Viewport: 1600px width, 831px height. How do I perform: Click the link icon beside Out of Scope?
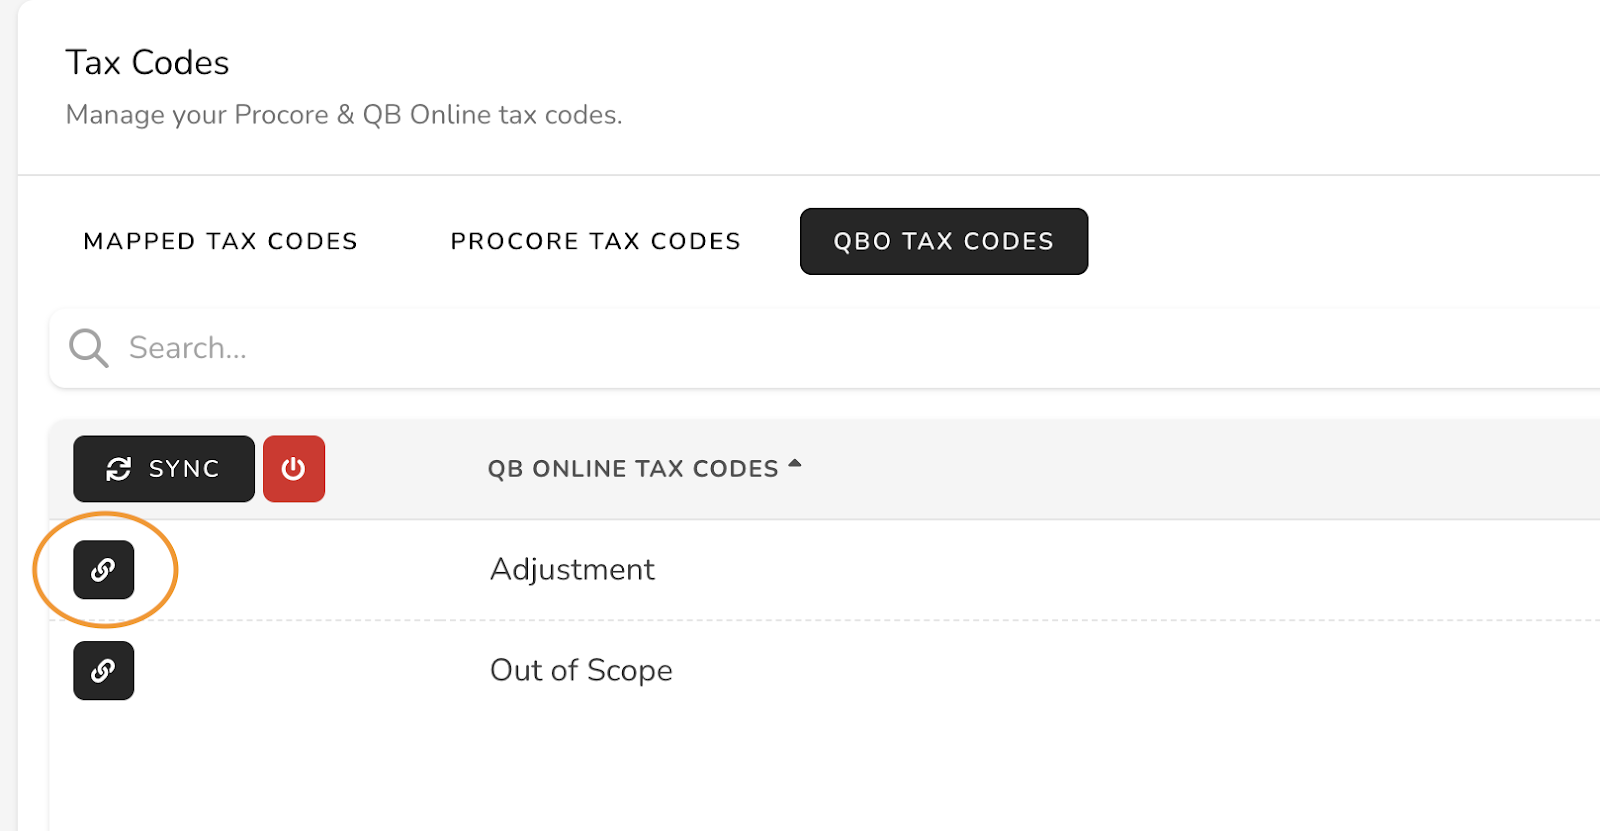[103, 670]
